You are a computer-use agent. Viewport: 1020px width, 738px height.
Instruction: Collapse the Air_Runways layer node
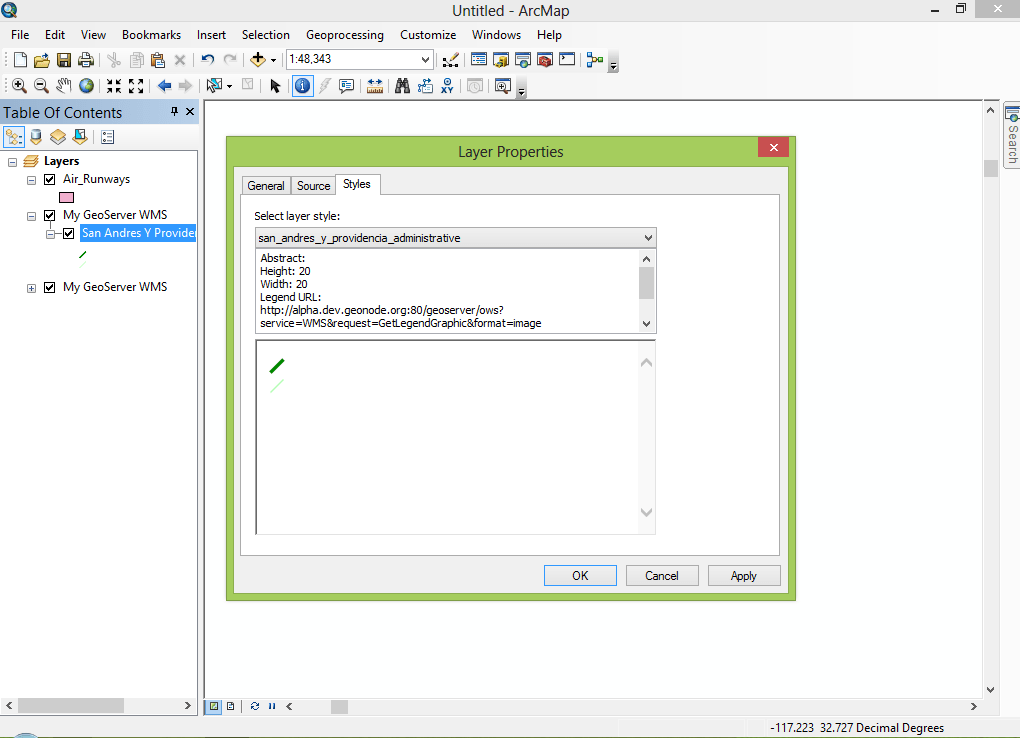31,180
